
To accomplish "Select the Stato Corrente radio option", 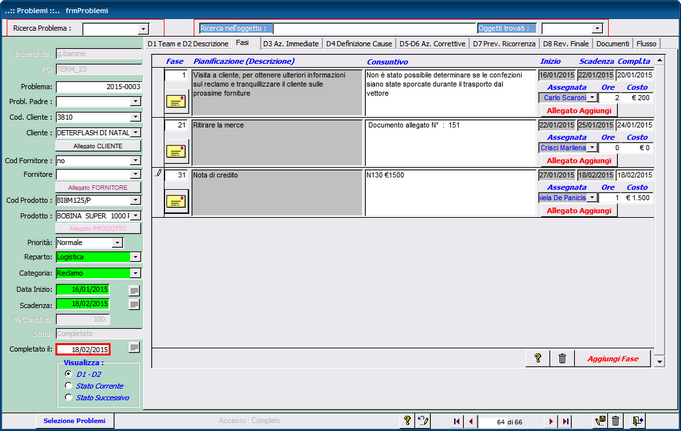I will tap(68, 385).
